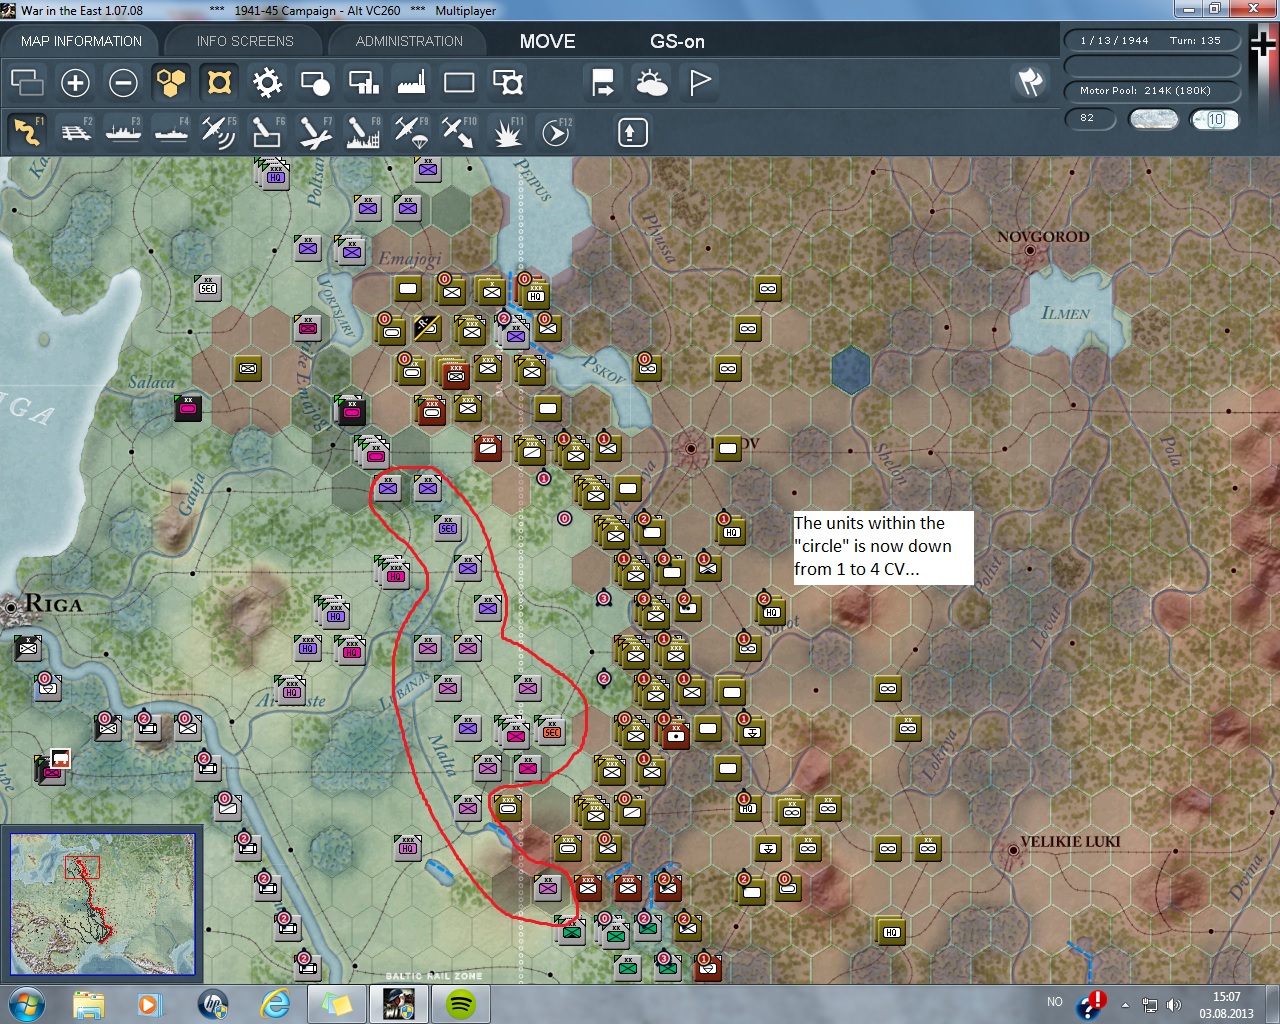This screenshot has height=1024, width=1280.
Task: Click the zoom in plus button
Action: [75, 82]
